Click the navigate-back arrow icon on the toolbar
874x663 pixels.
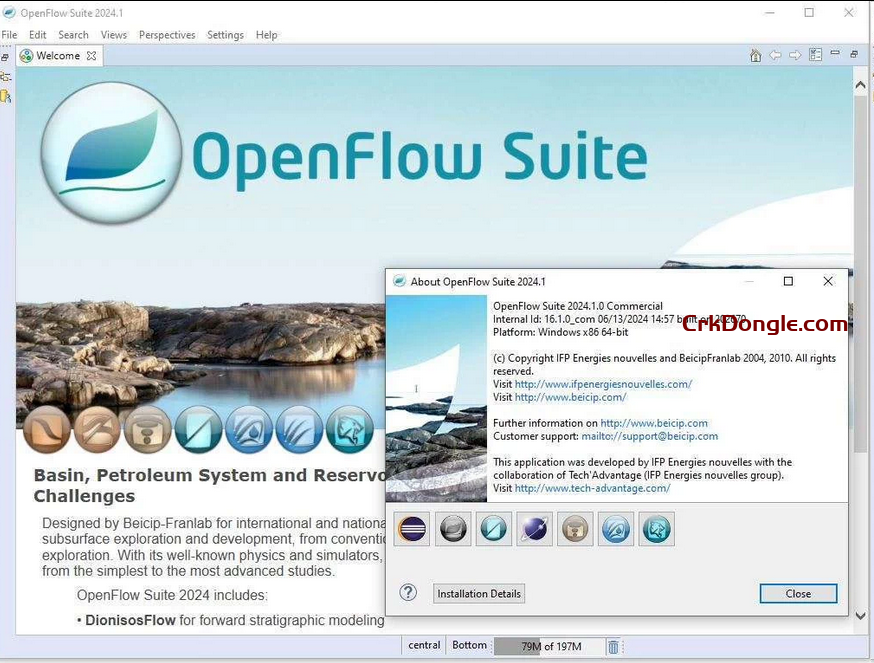[x=775, y=55]
